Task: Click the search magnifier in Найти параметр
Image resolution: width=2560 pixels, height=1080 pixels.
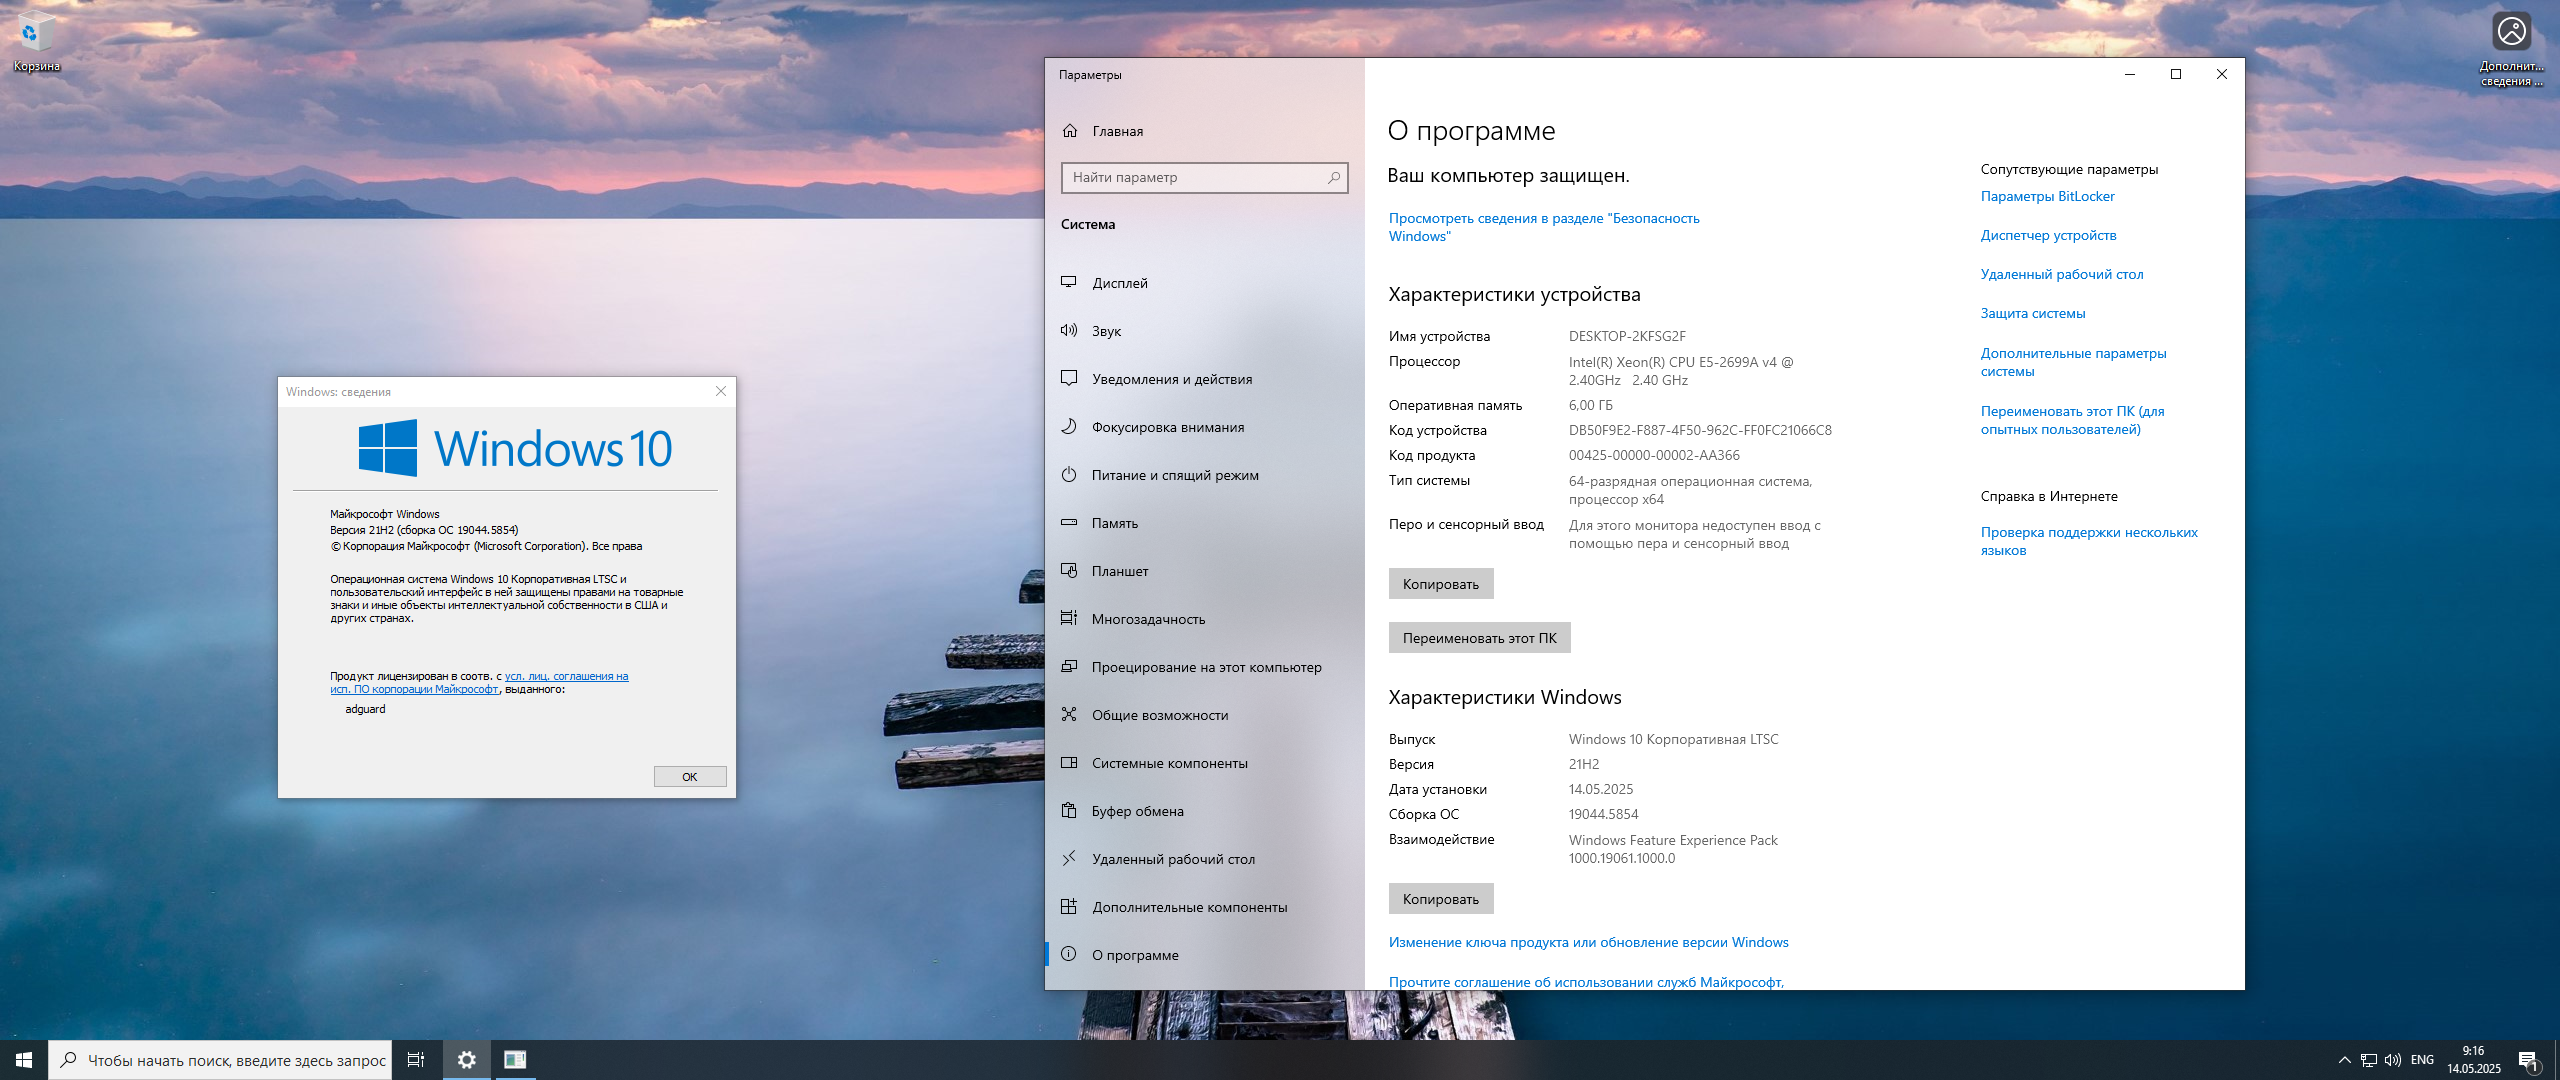Action: pyautogui.click(x=1333, y=178)
